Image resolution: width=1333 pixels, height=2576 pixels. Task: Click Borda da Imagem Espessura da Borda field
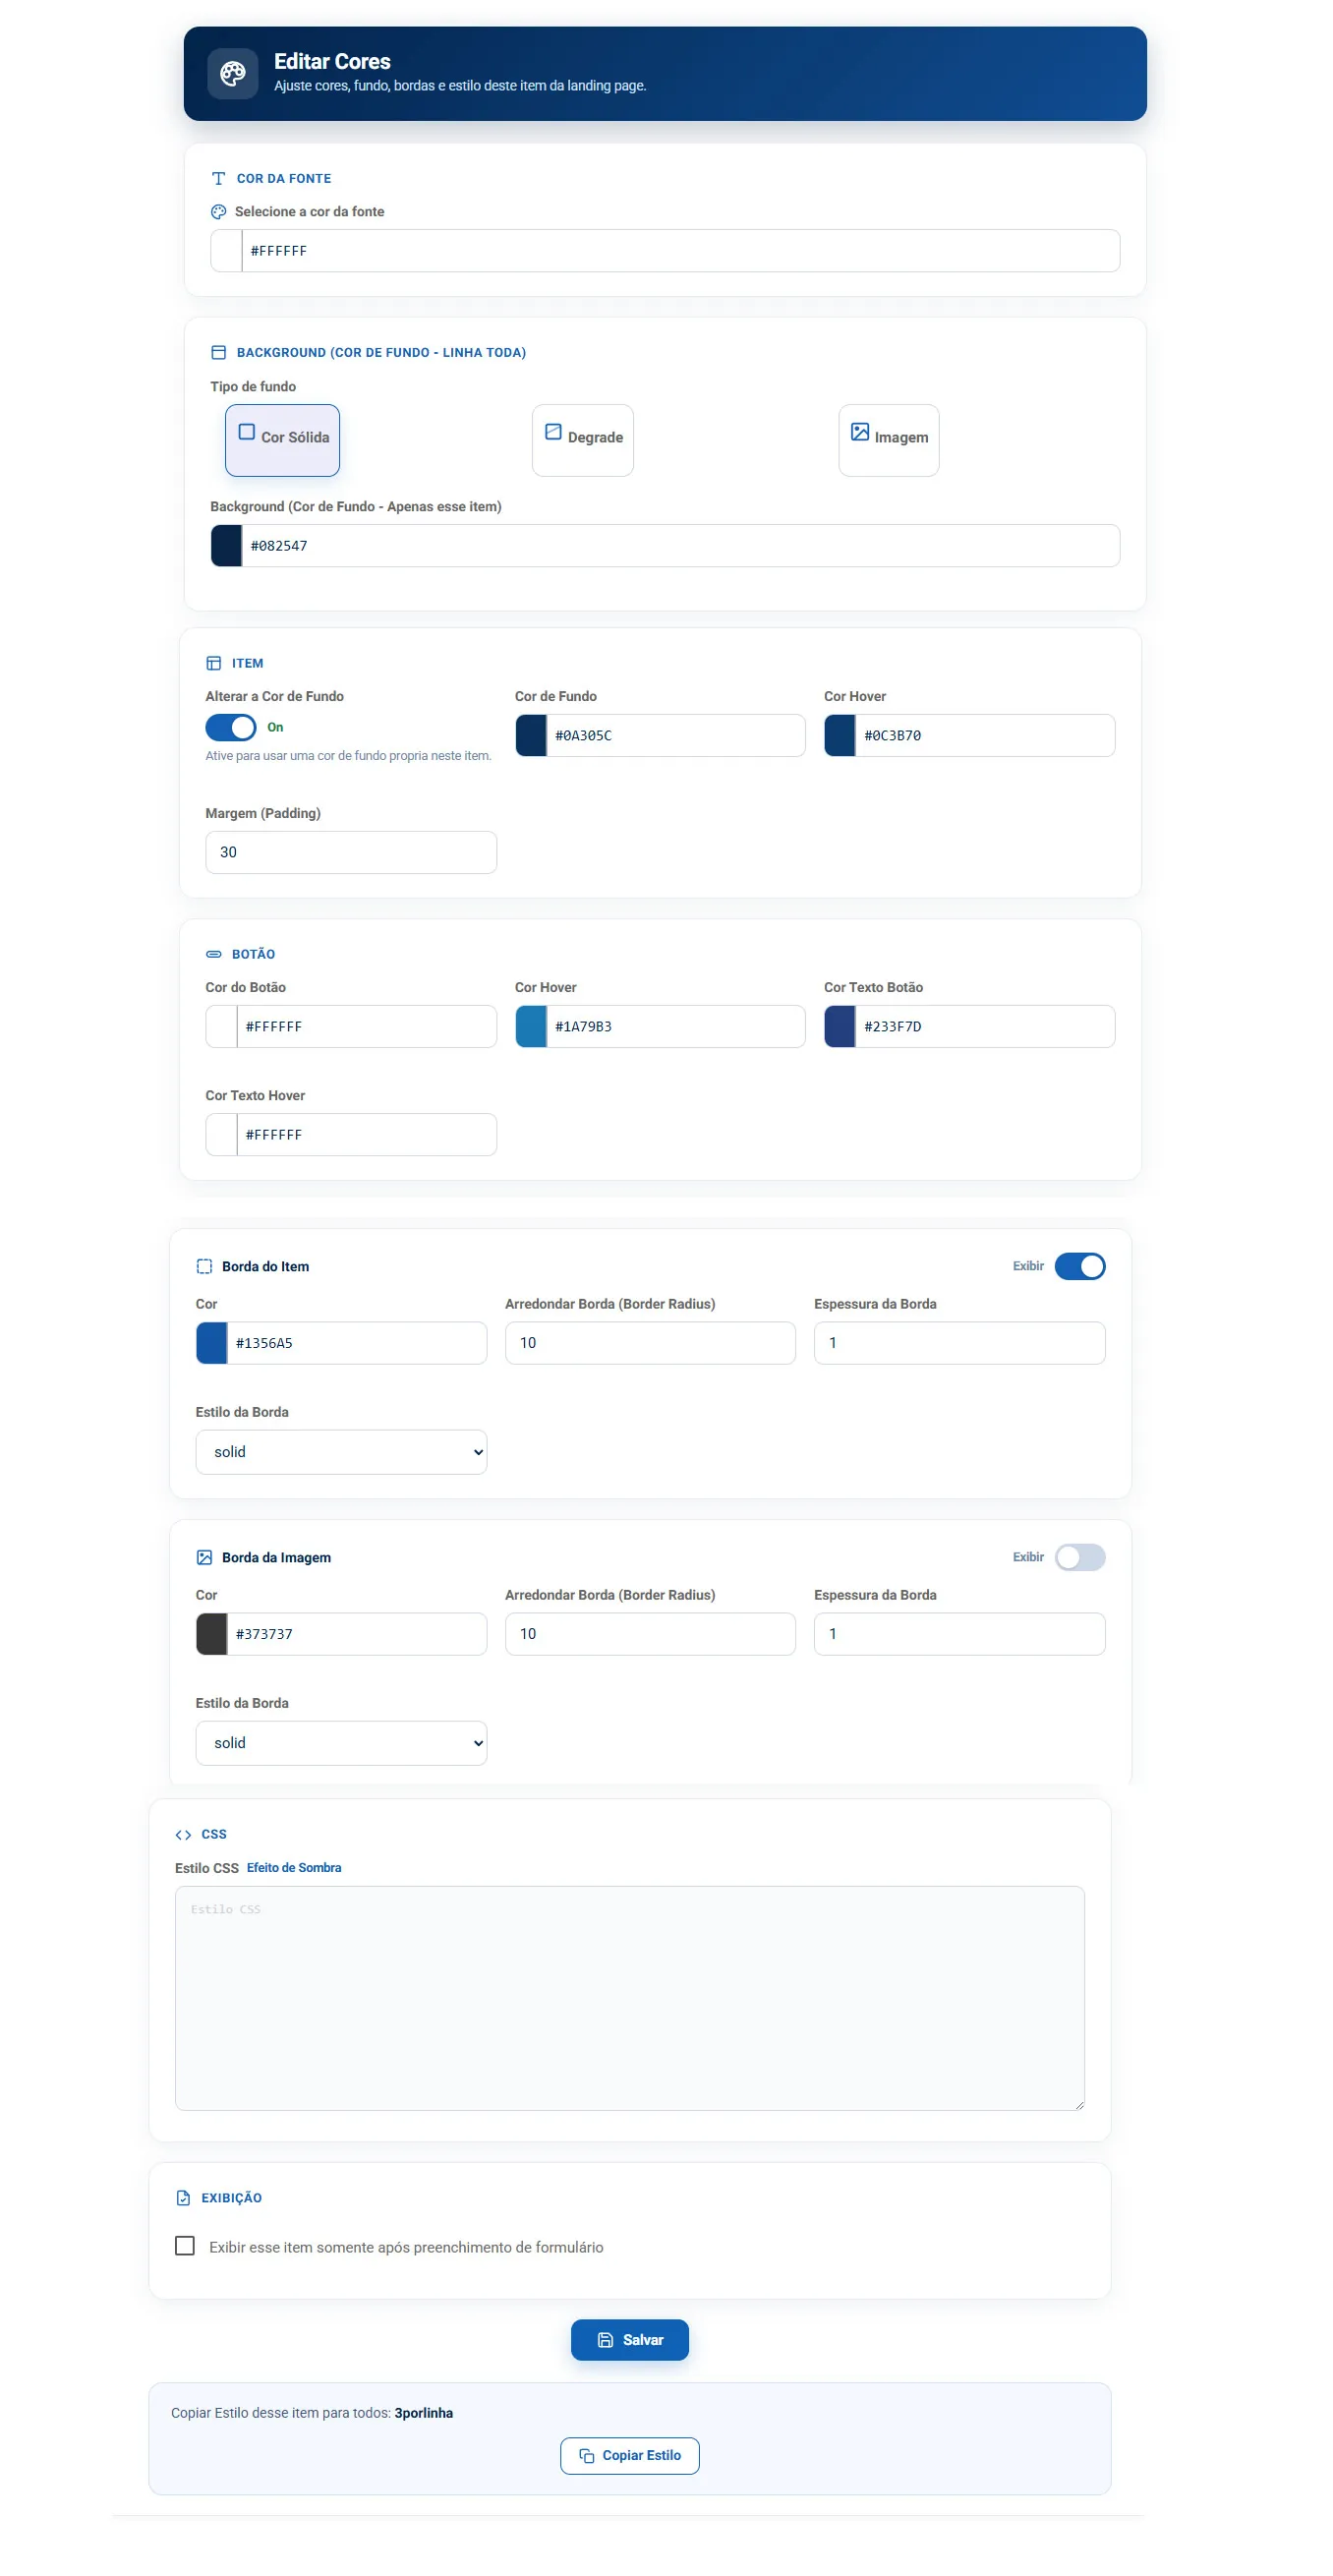(960, 1635)
